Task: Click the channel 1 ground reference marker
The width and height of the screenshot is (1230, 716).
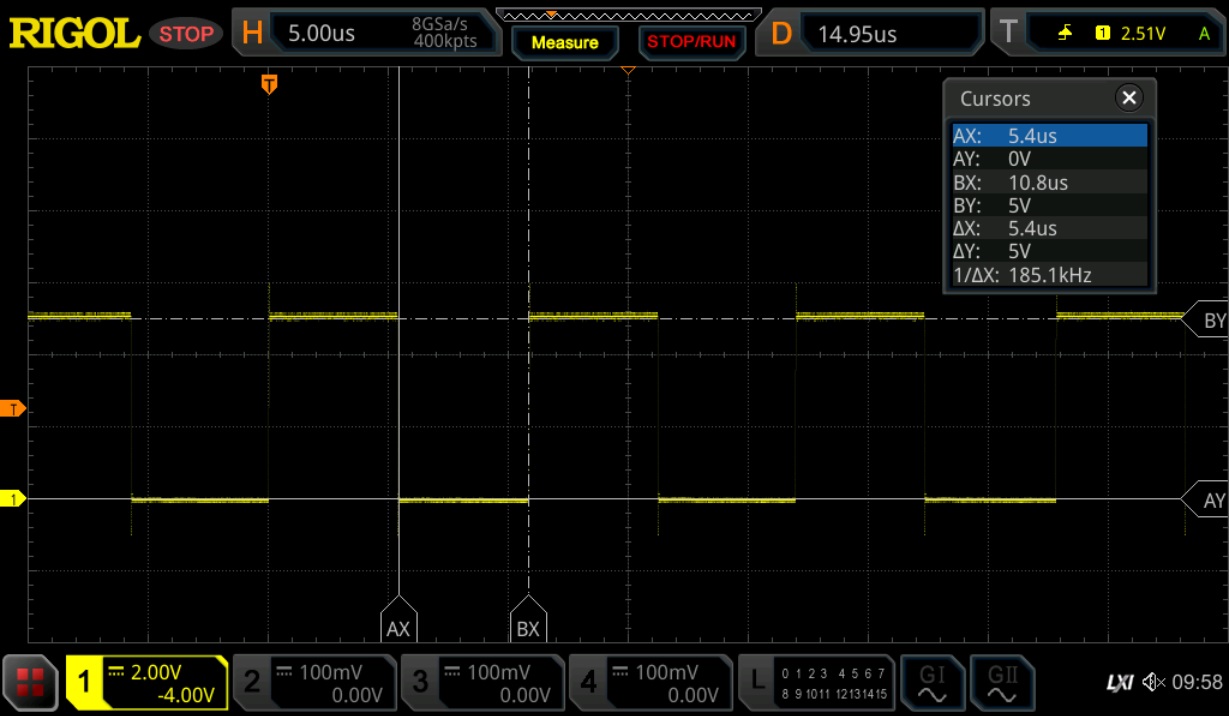Action: [12, 498]
